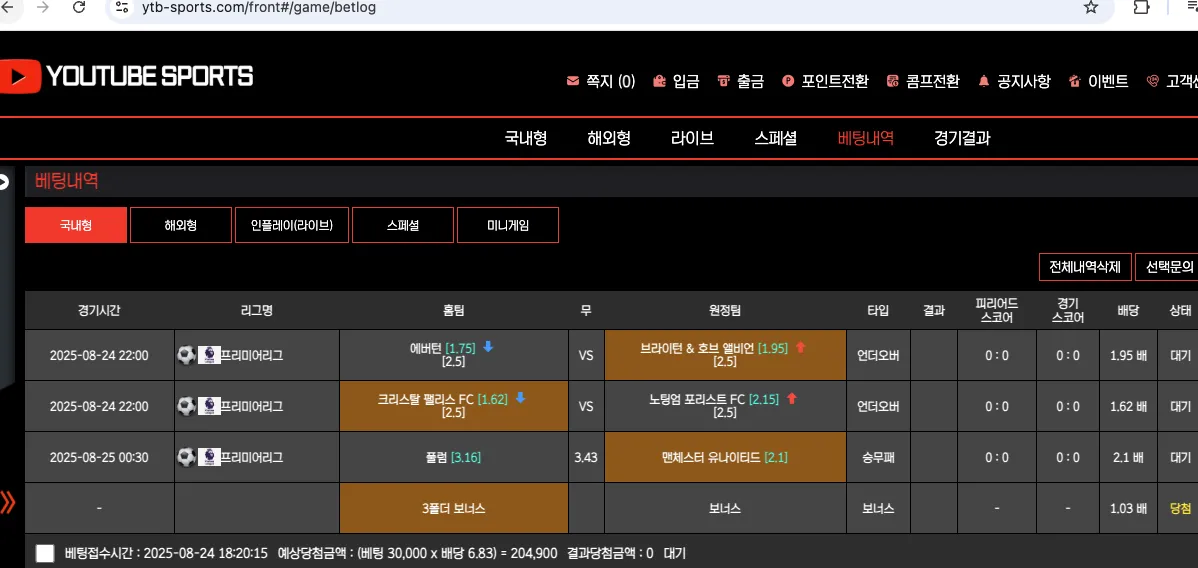This screenshot has height=568, width=1198.
Task: Click the browser address bar URL
Action: 258,8
